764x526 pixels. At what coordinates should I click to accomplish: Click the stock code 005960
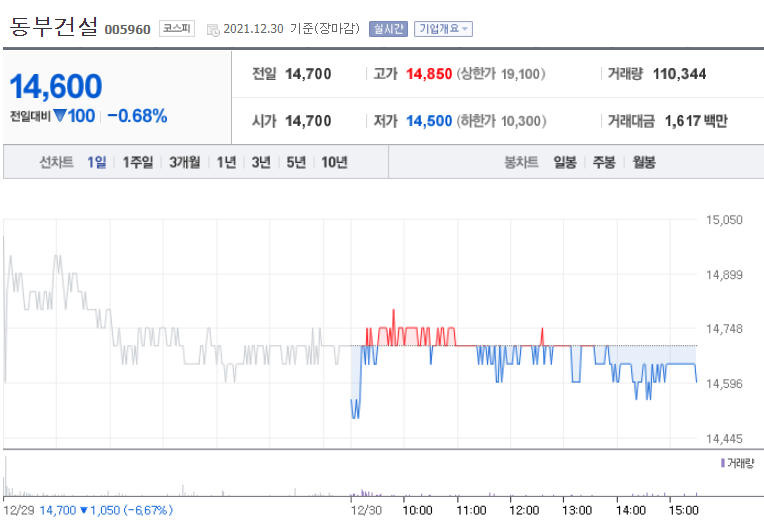point(128,30)
